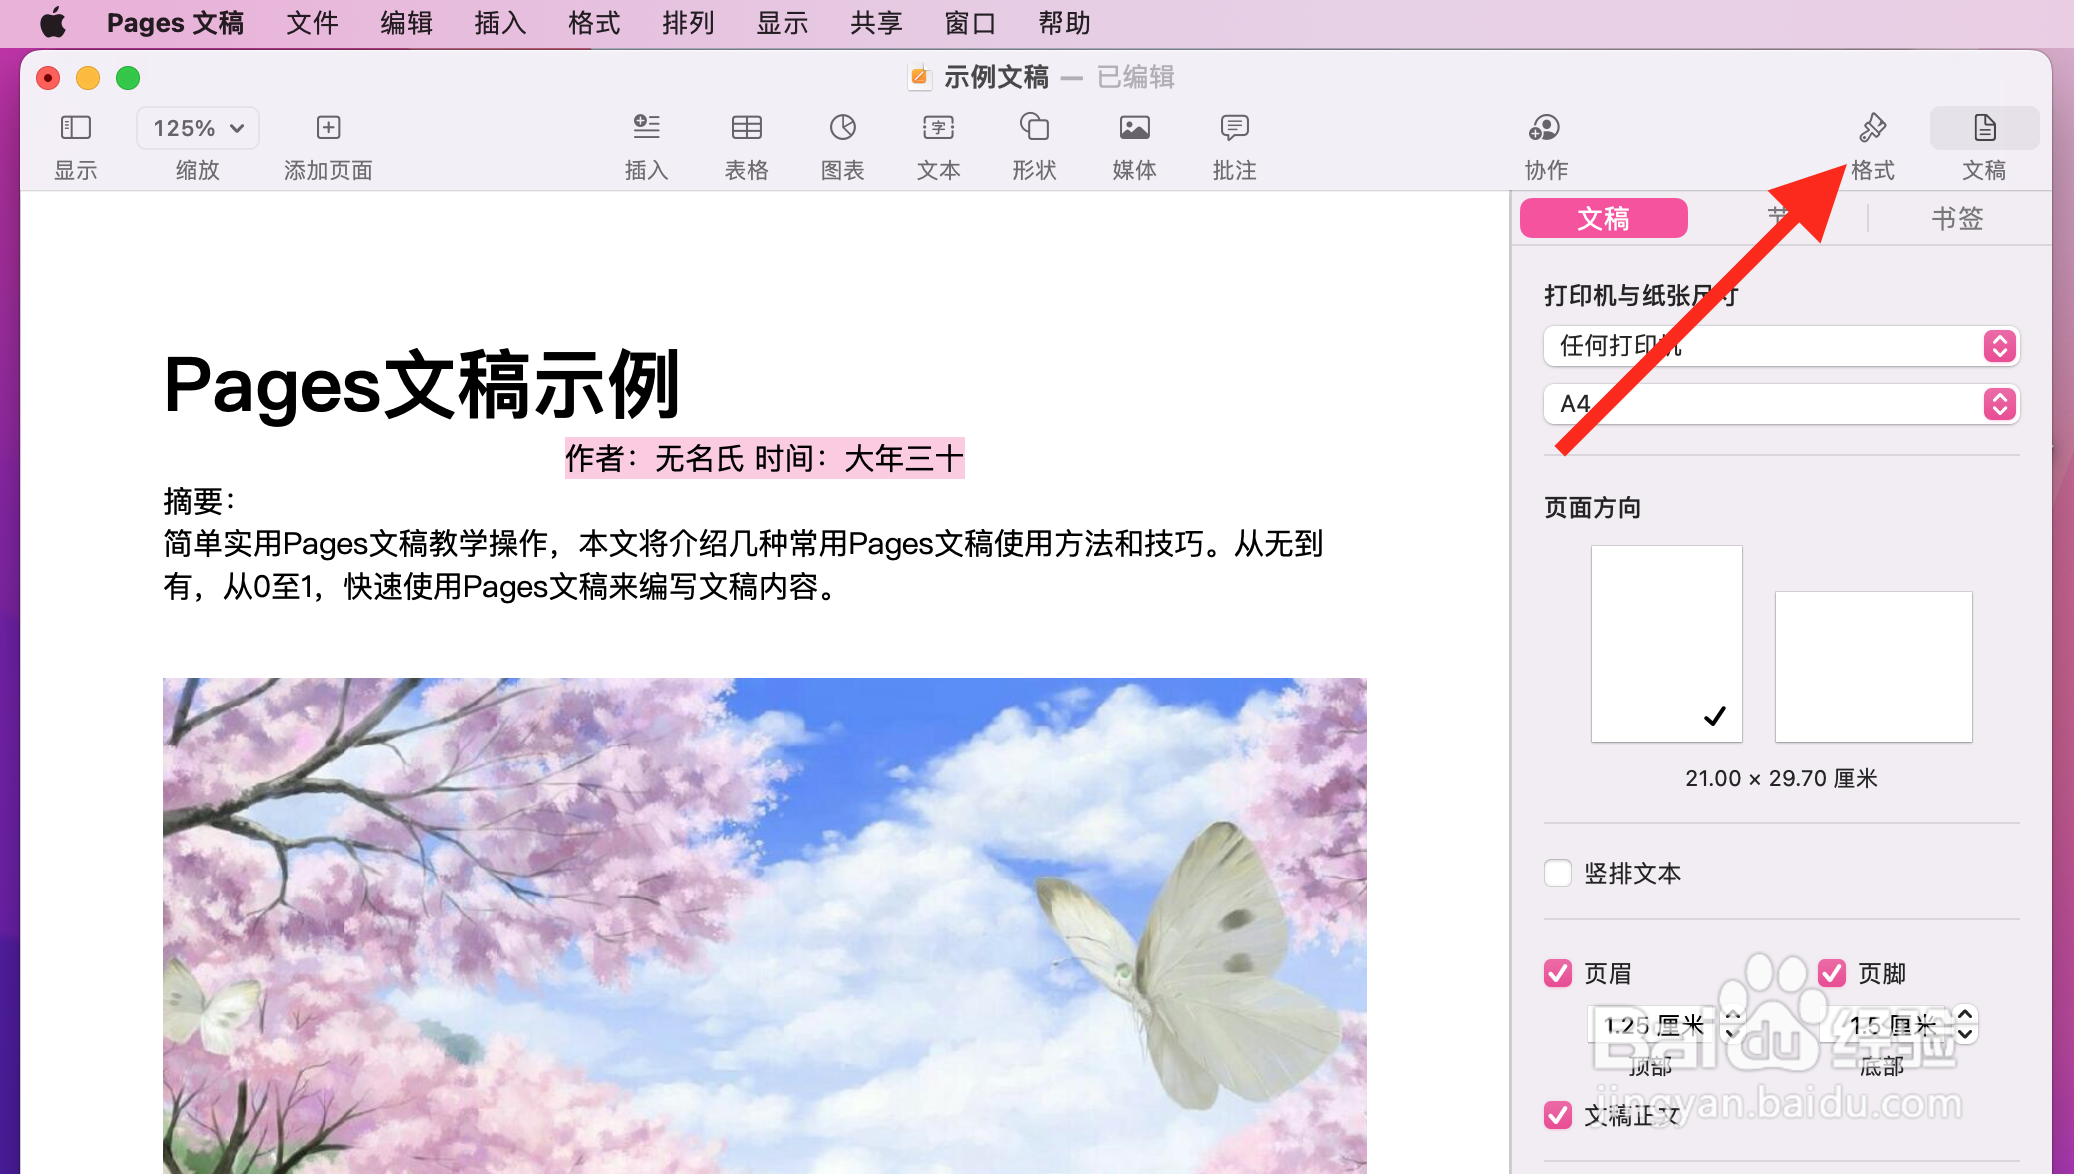Open the 编辑 menu

click(406, 23)
